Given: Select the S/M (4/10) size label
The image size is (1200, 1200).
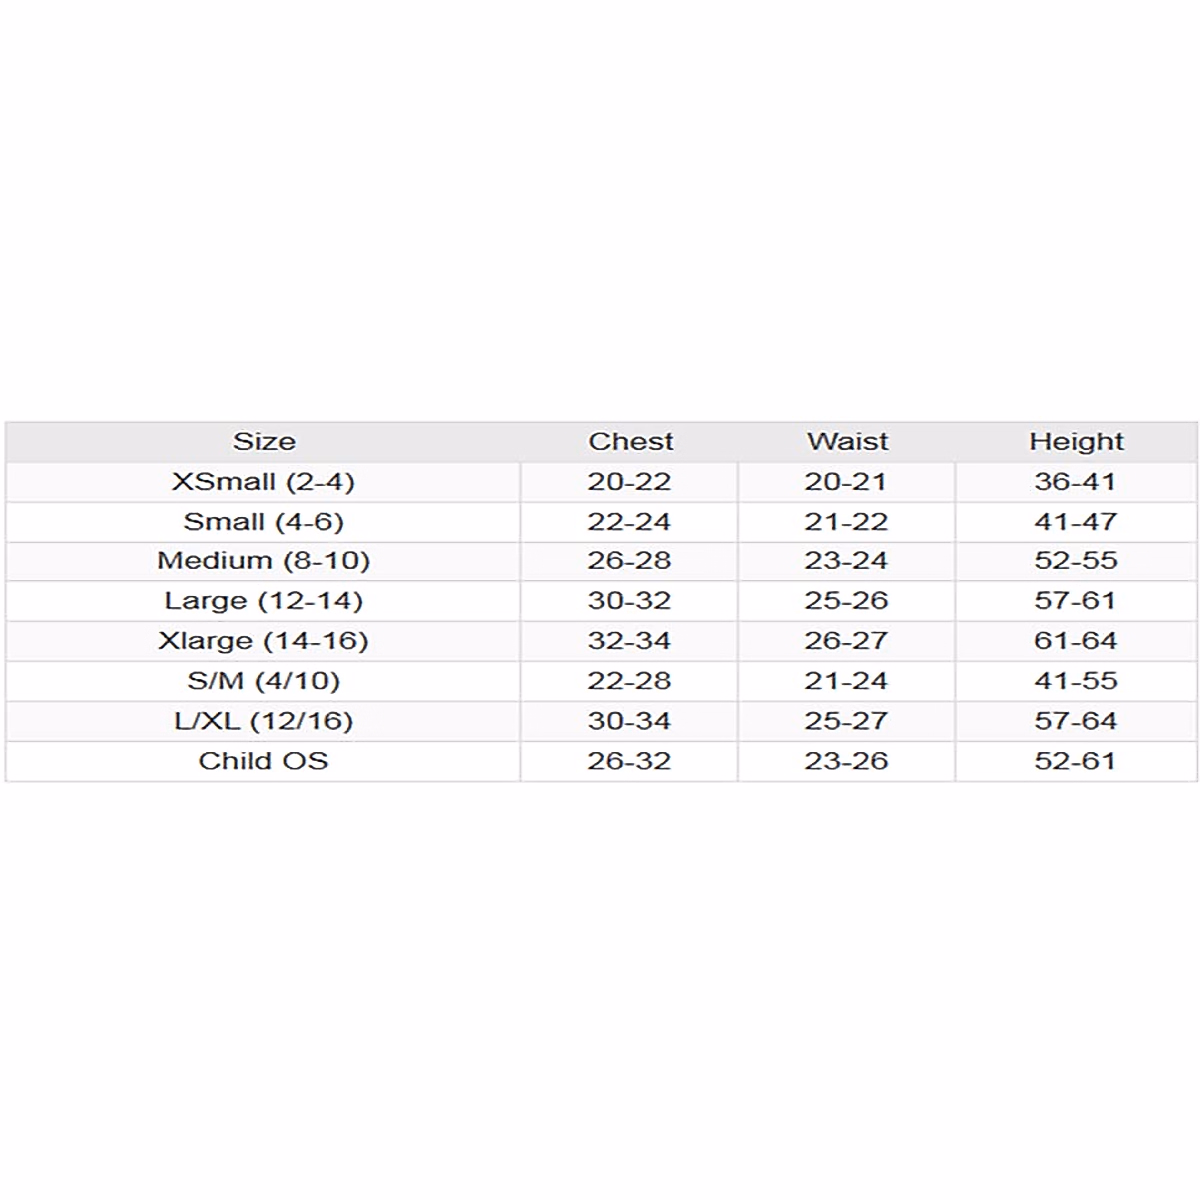Looking at the screenshot, I should (263, 680).
